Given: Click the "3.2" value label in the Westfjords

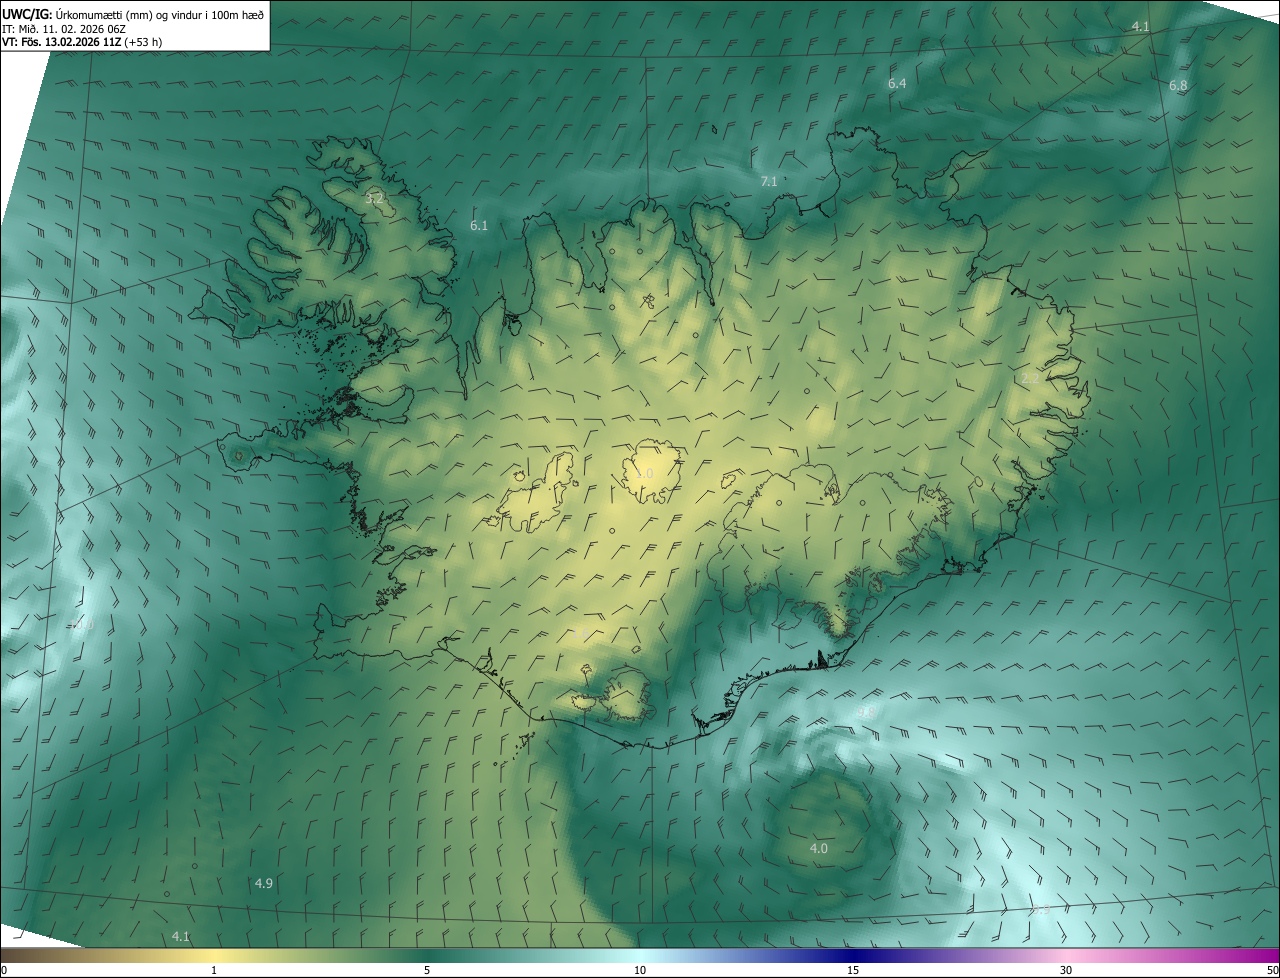Looking at the screenshot, I should (374, 199).
